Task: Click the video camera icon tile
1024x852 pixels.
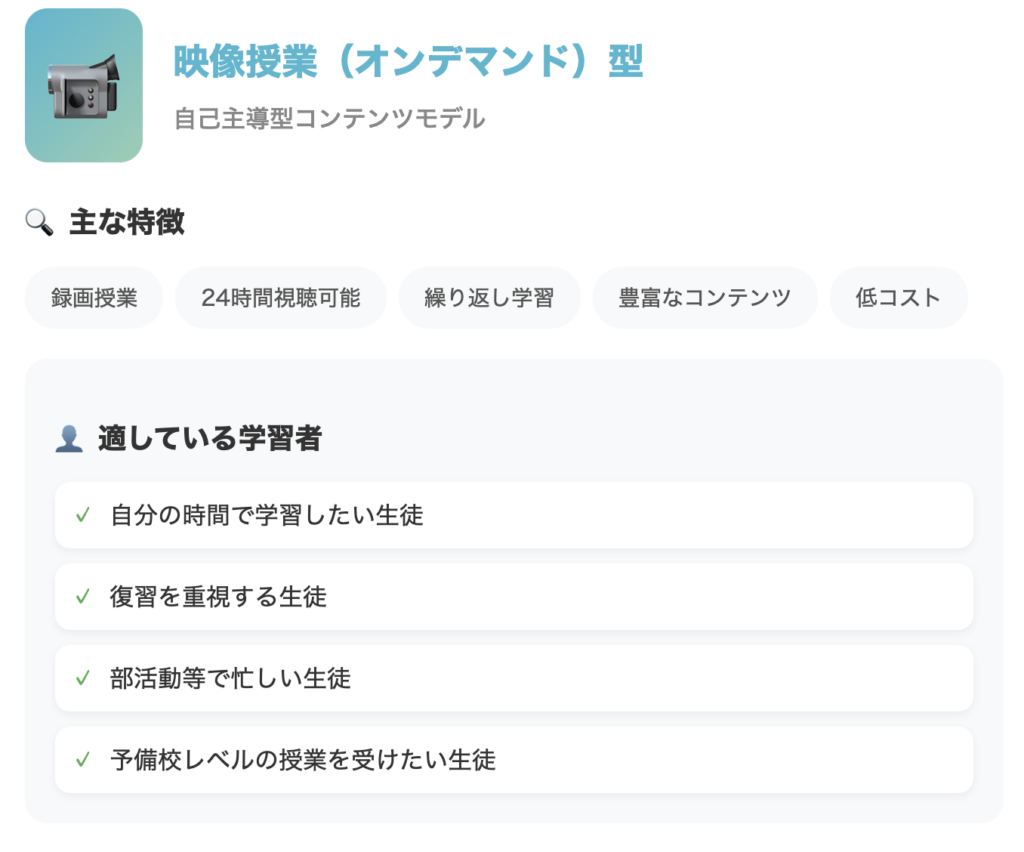Action: coord(84,86)
